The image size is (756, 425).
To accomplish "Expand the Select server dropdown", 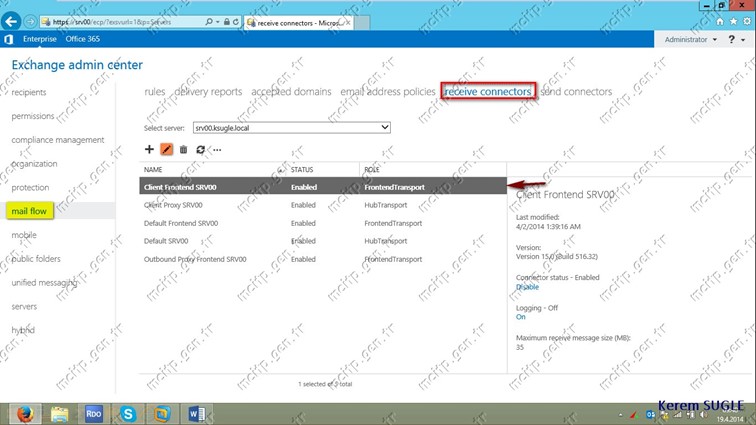I will (x=292, y=127).
